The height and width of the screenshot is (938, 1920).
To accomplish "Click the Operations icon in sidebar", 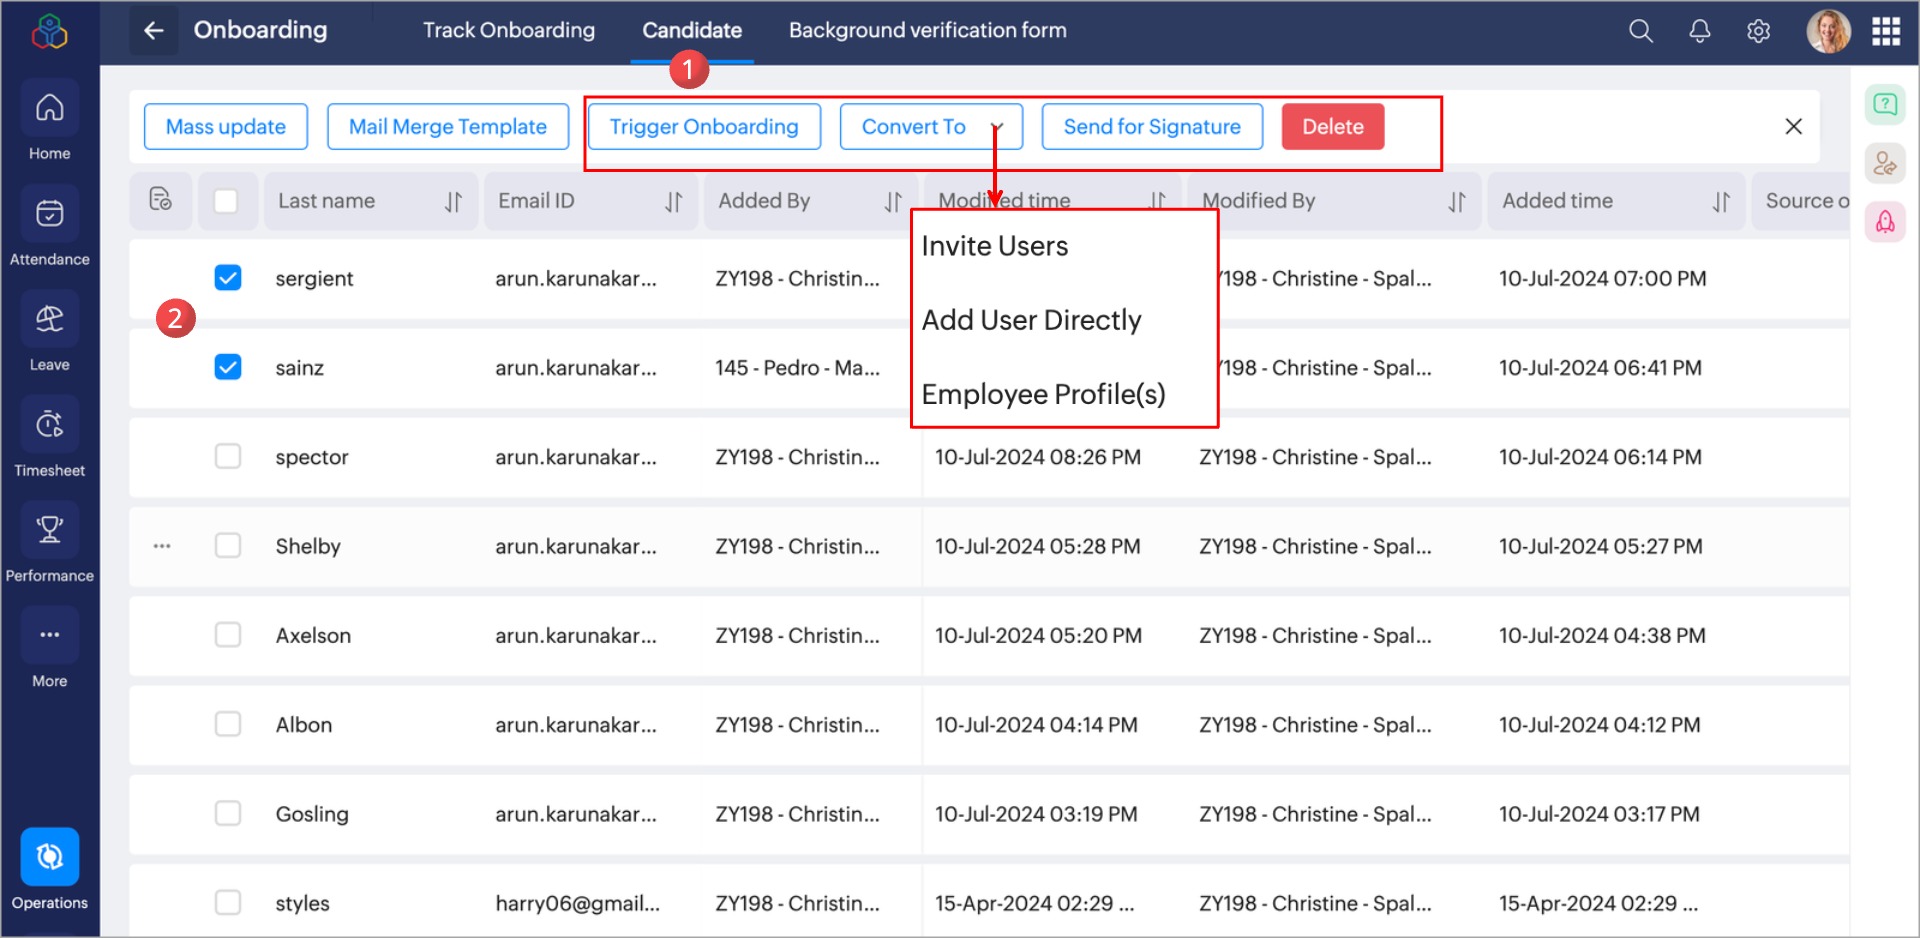I will click(x=49, y=858).
